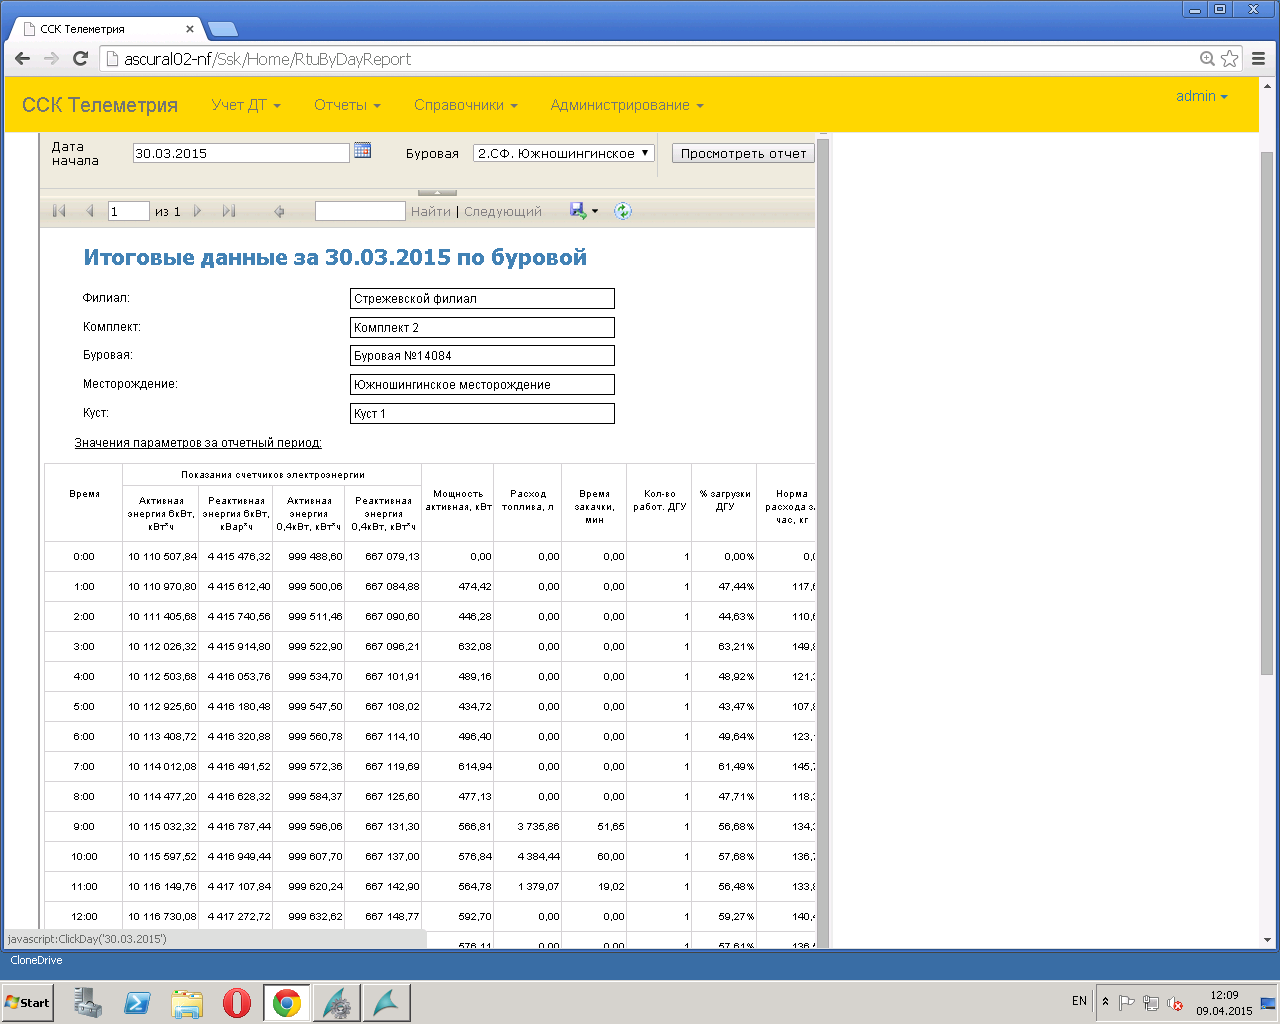Go to previous report page

89,211
